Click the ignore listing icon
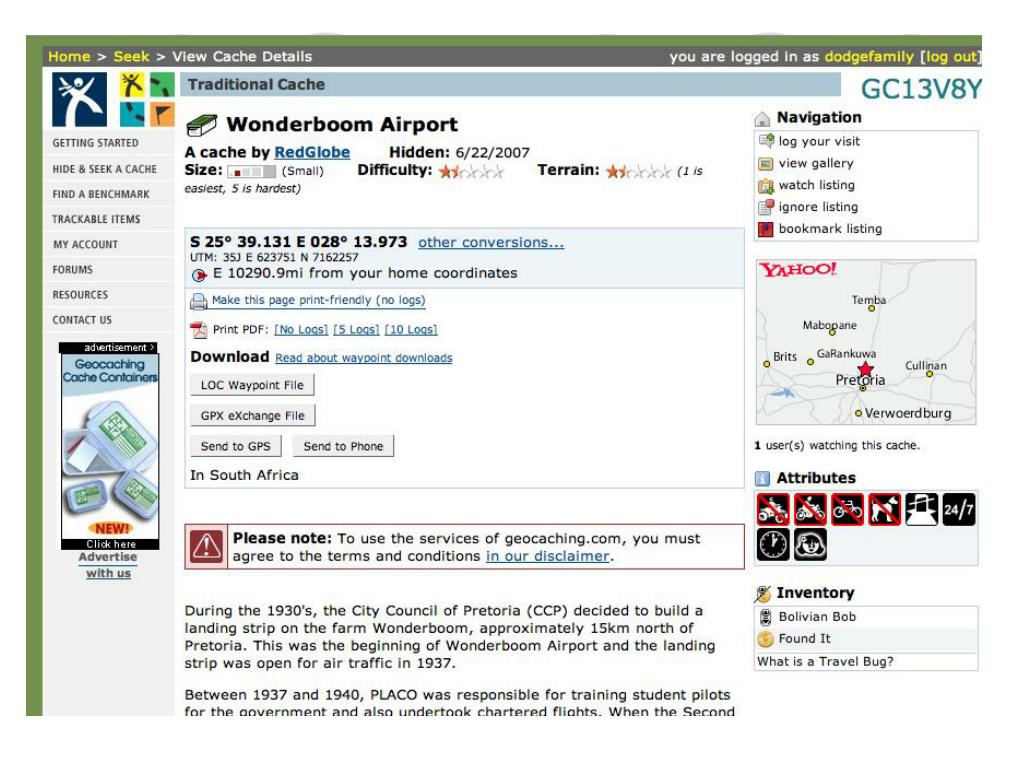1024x768 pixels. click(766, 207)
